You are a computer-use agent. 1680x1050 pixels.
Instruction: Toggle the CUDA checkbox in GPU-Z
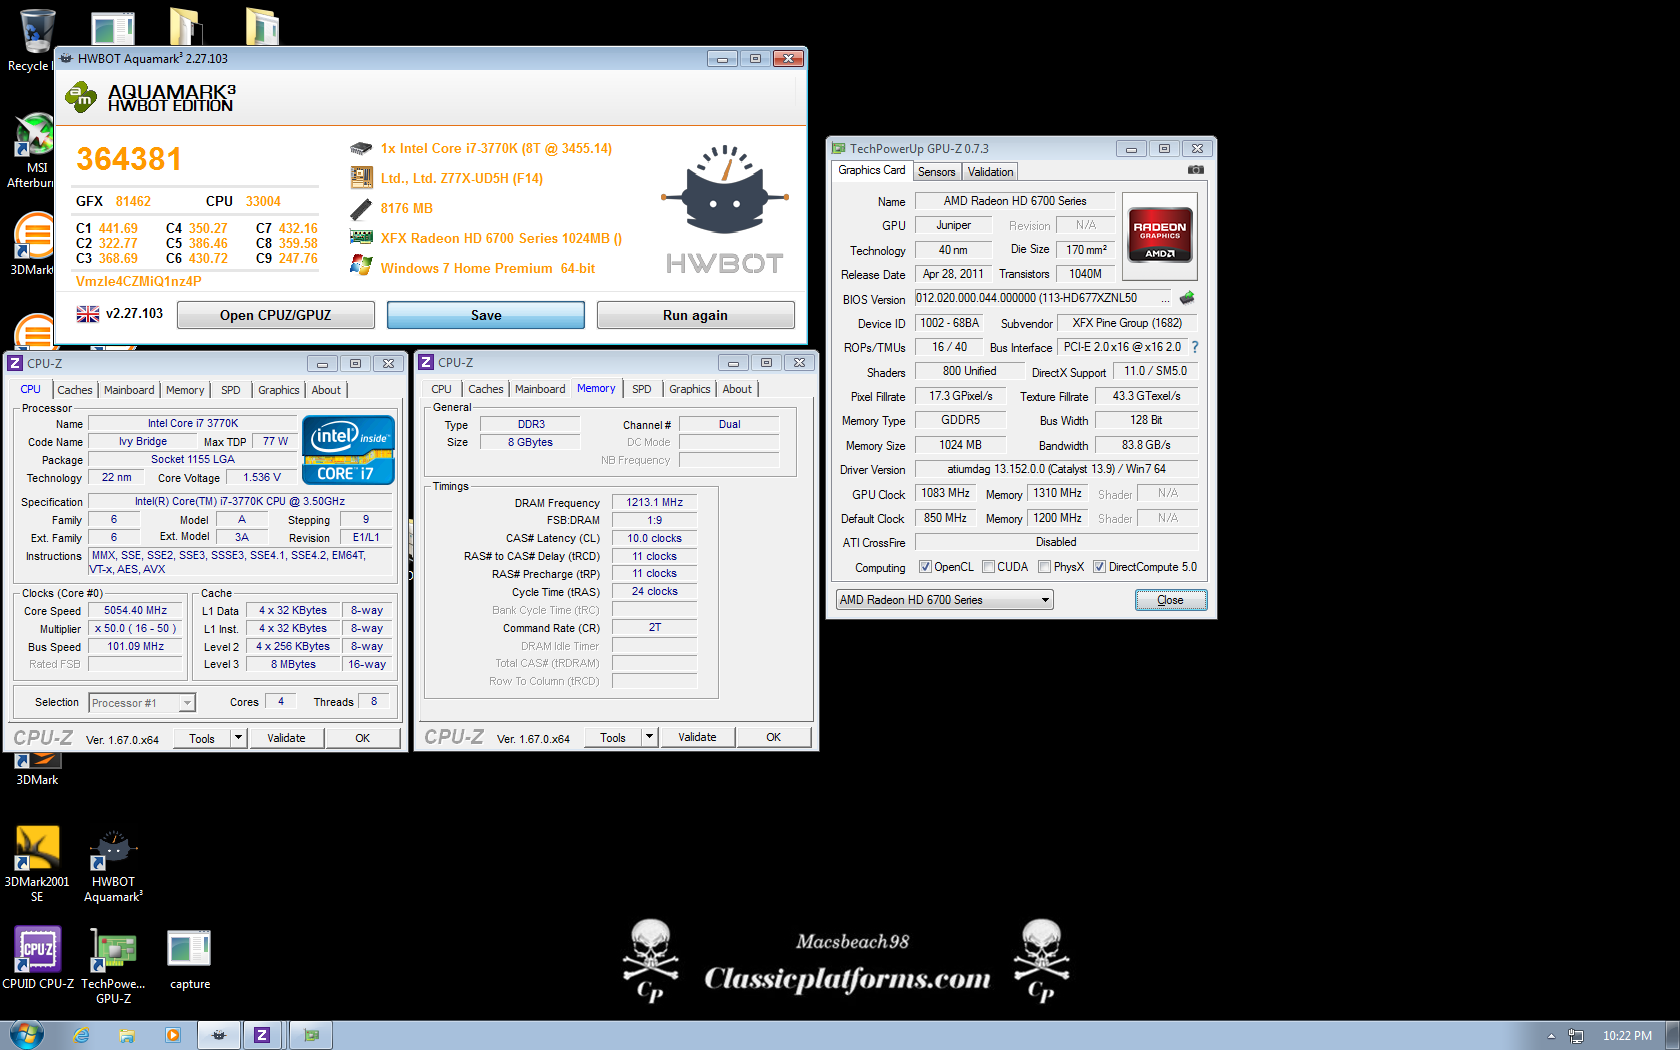(x=988, y=567)
